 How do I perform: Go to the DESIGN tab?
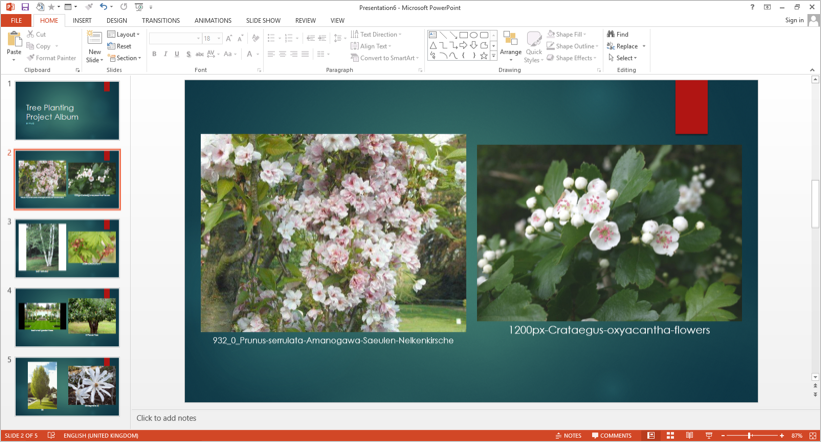(x=117, y=20)
